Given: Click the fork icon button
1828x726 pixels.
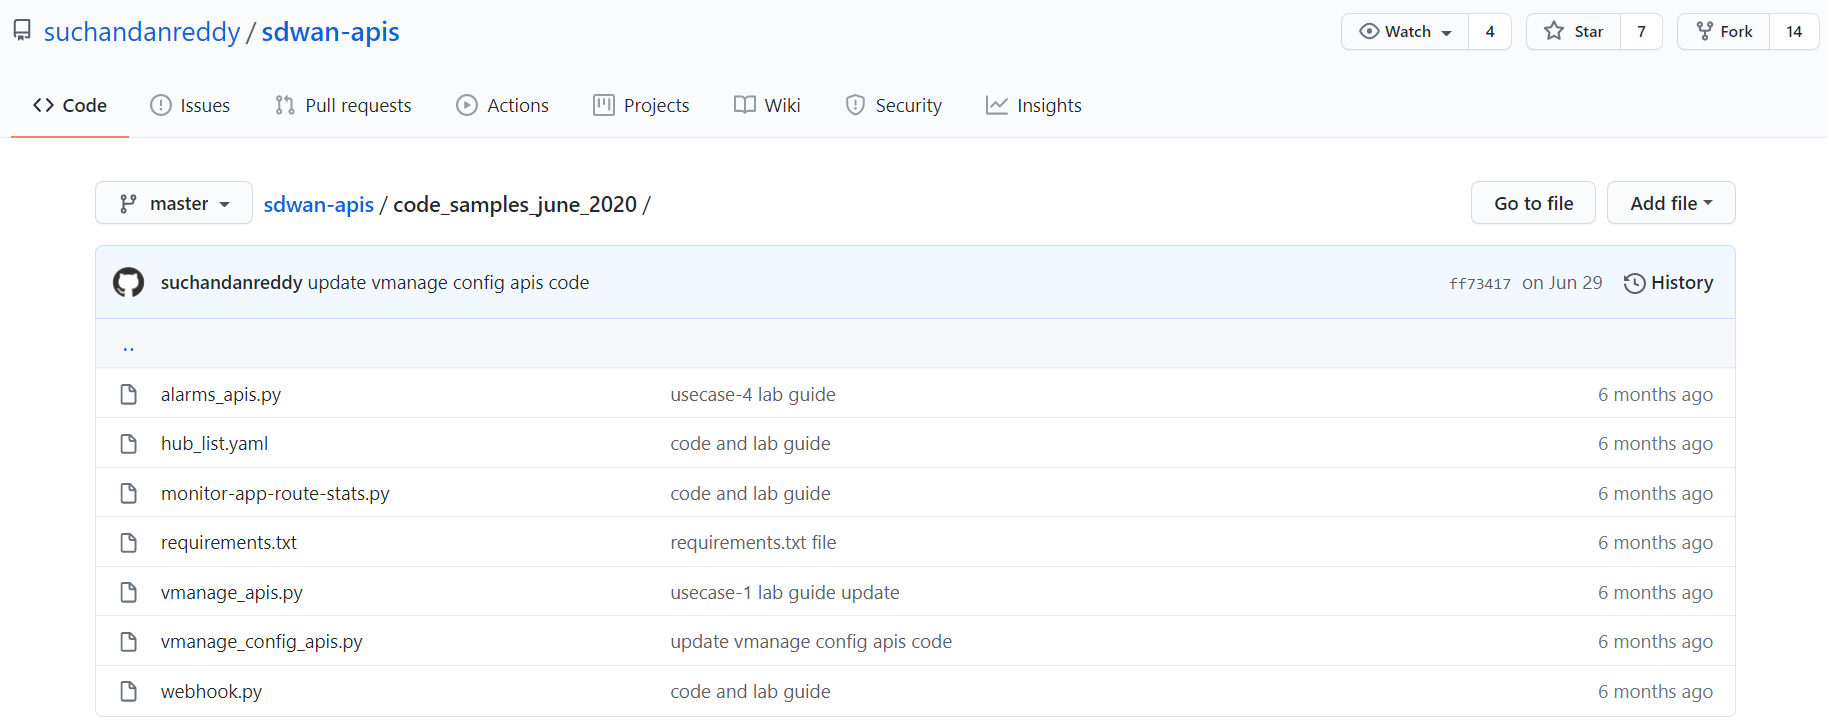Looking at the screenshot, I should (1705, 32).
